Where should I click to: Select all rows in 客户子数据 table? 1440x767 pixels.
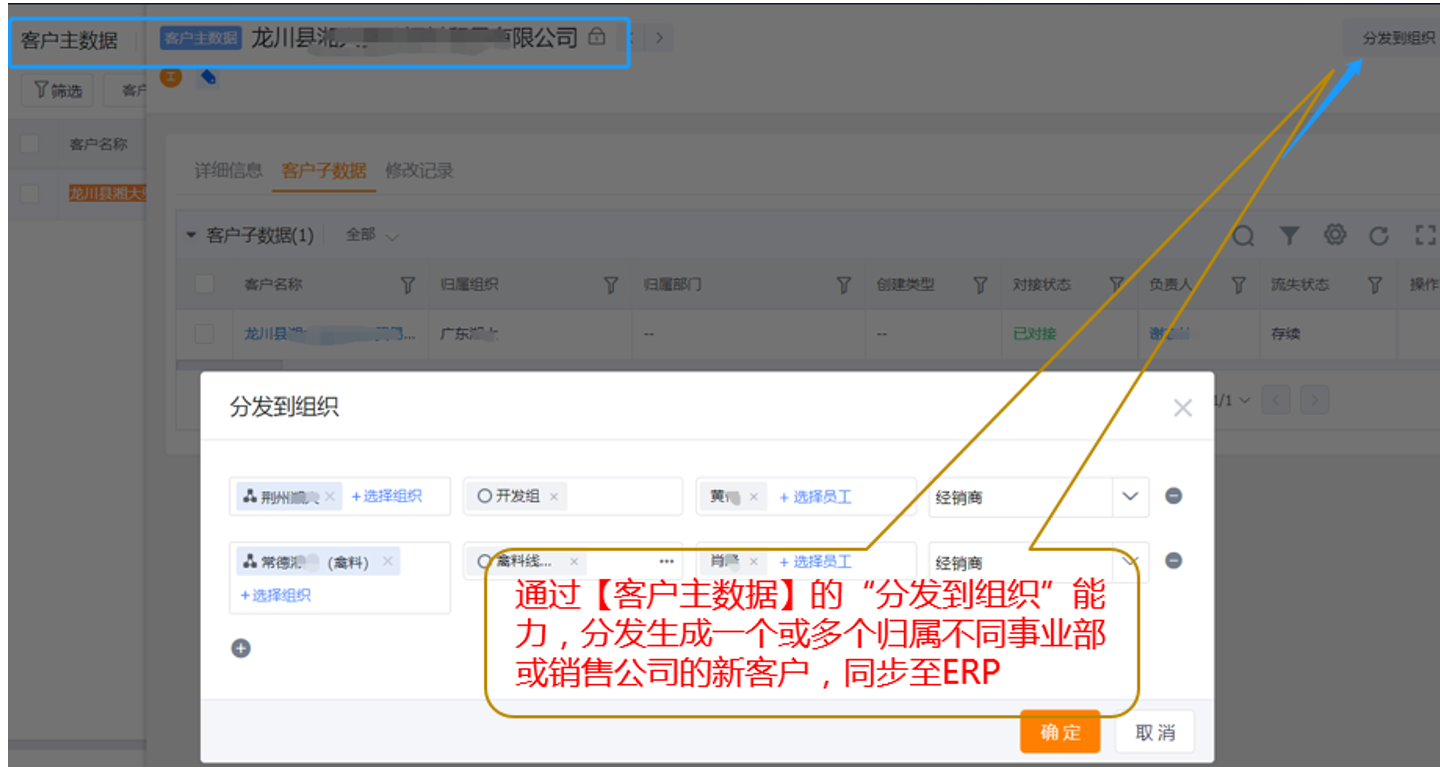[x=204, y=284]
